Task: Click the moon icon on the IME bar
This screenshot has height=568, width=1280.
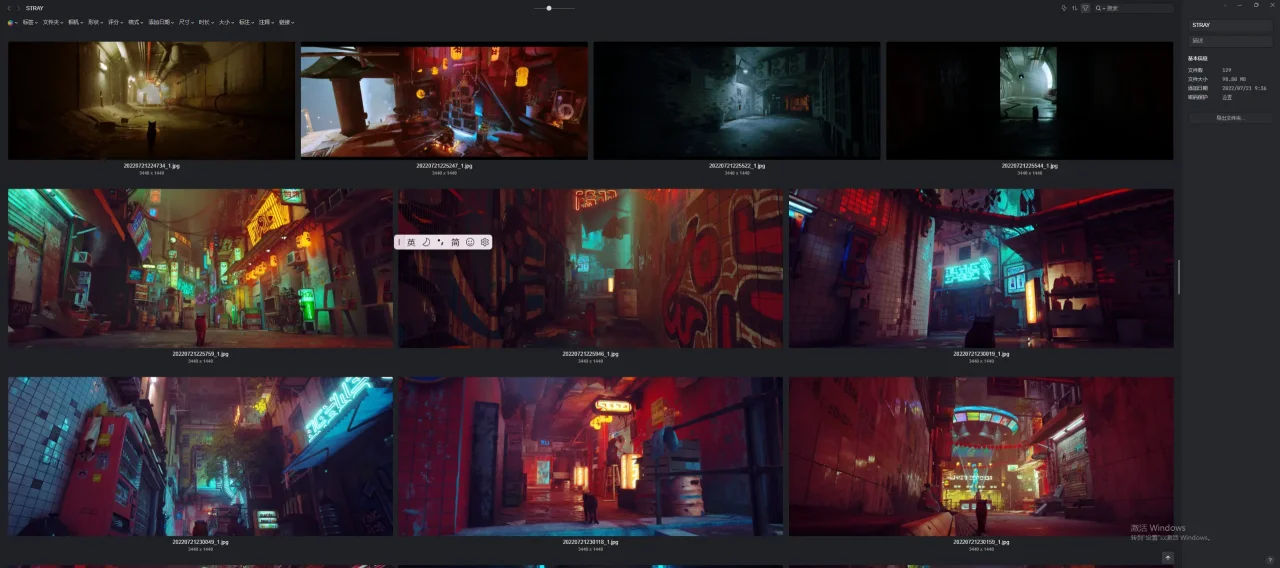Action: point(426,242)
